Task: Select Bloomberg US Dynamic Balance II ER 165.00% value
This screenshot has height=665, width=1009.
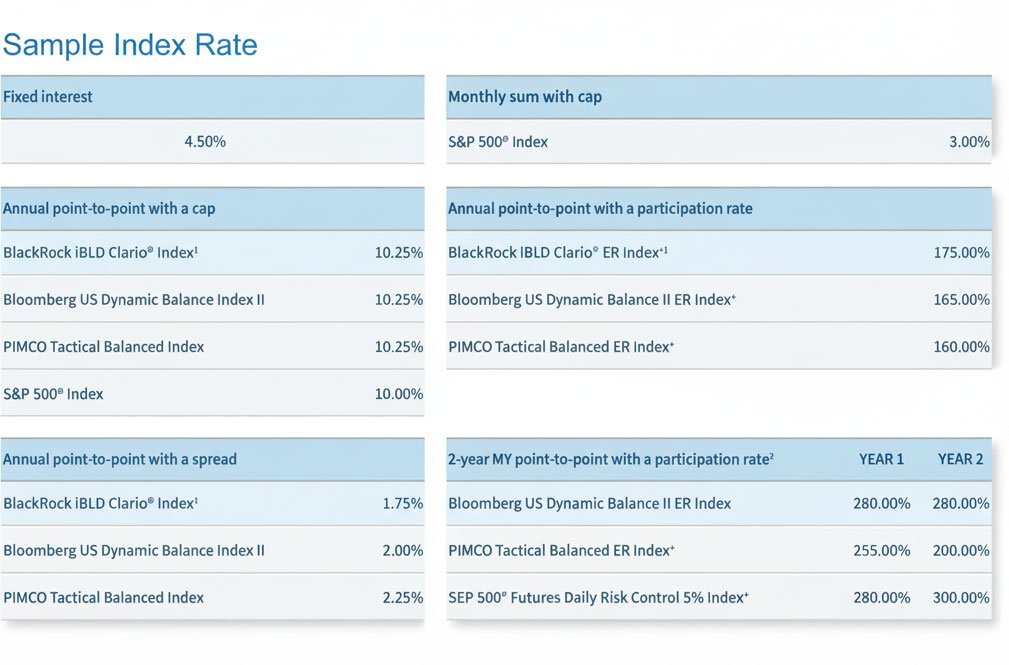Action: click(961, 300)
